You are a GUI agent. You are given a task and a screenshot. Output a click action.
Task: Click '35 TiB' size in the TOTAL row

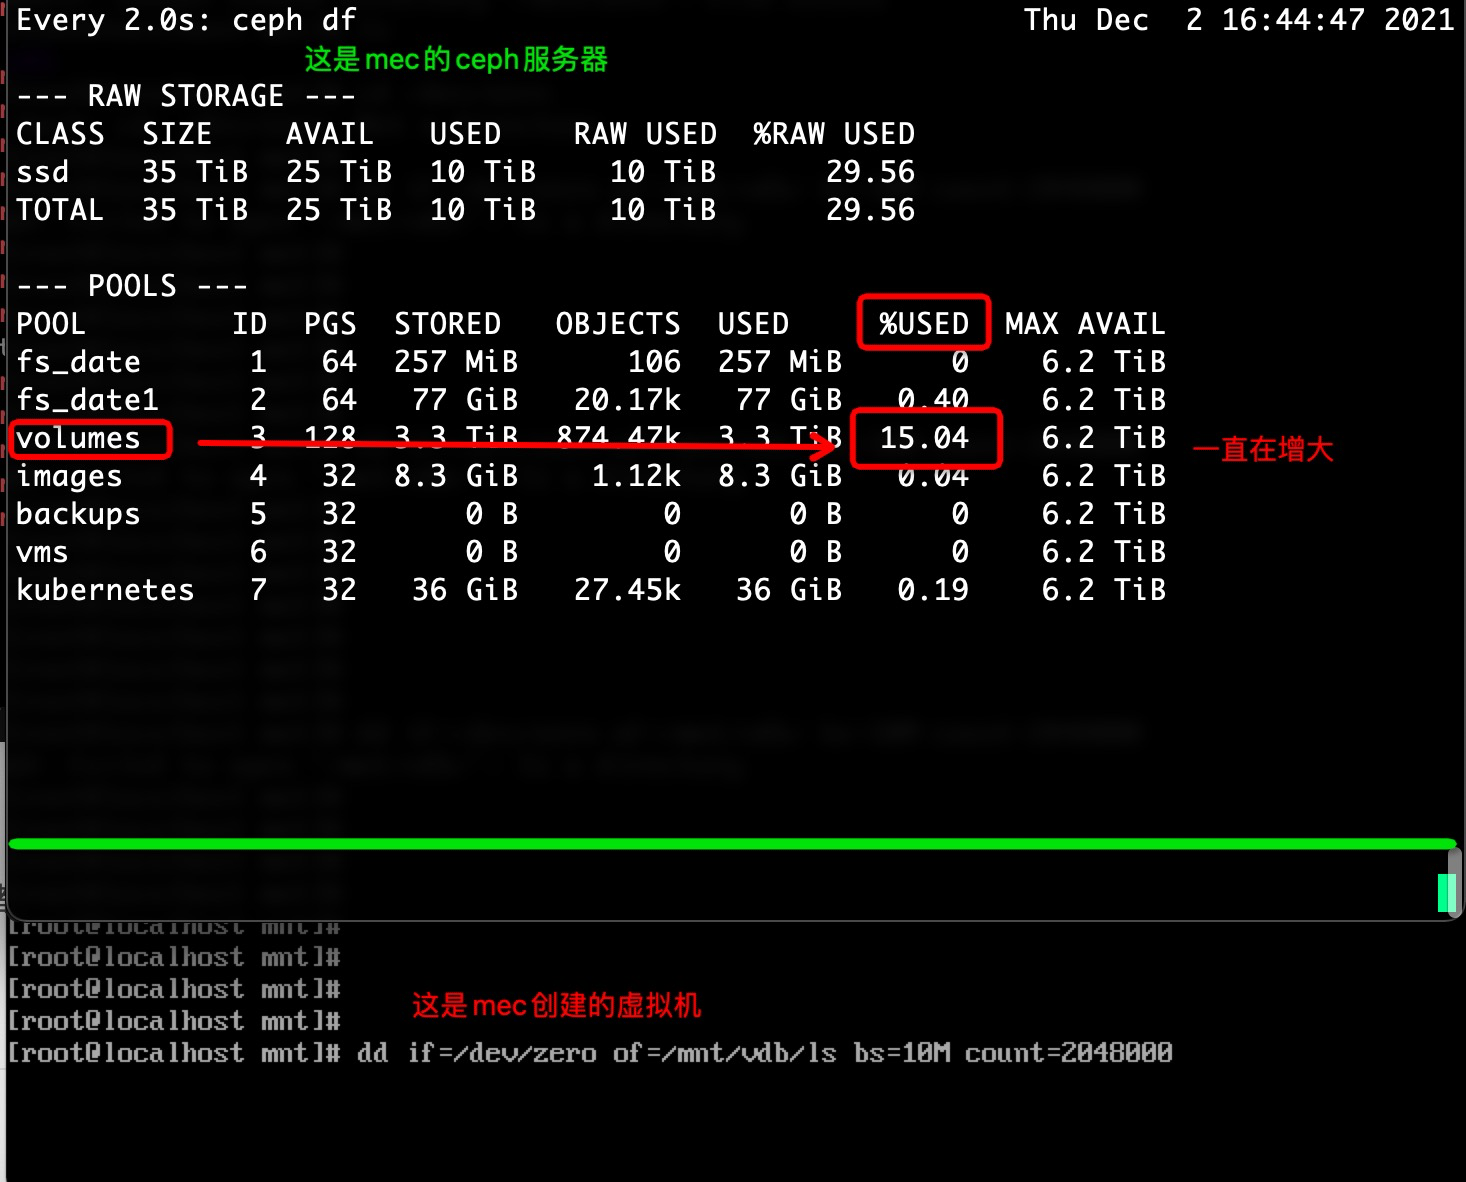195,210
